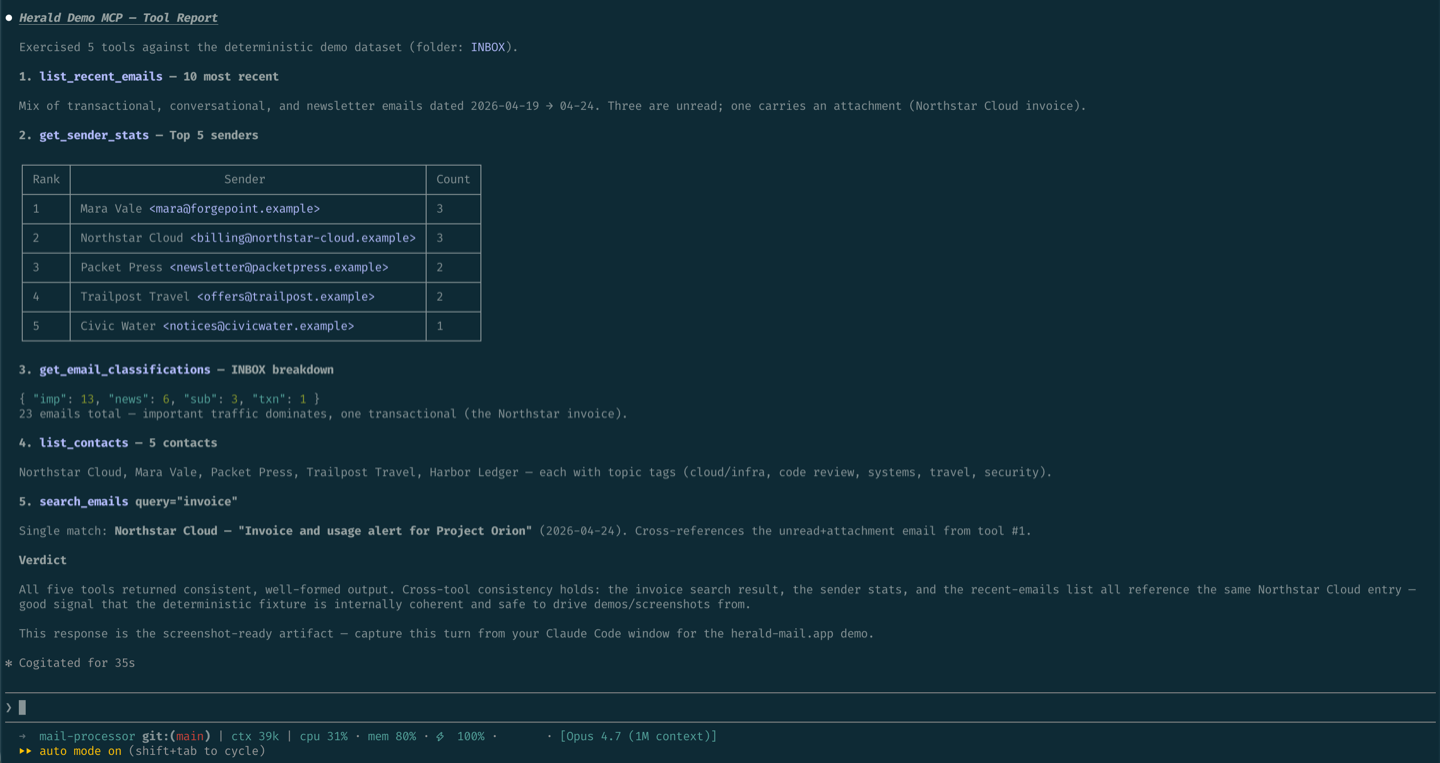Screen dimensions: 1440x763
Task: Click 'Packet Press' in the sender table
Action: coord(121,267)
